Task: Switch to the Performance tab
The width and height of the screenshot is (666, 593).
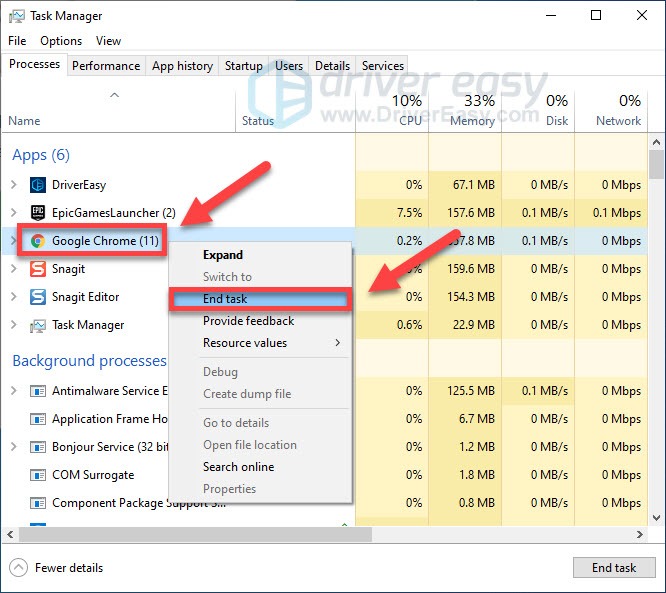Action: click(106, 66)
